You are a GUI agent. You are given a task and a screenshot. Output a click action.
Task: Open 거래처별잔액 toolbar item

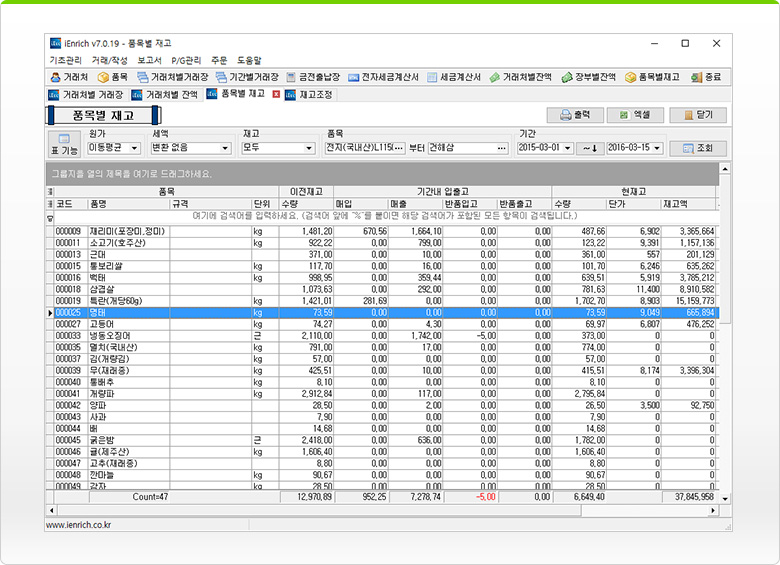pos(521,77)
